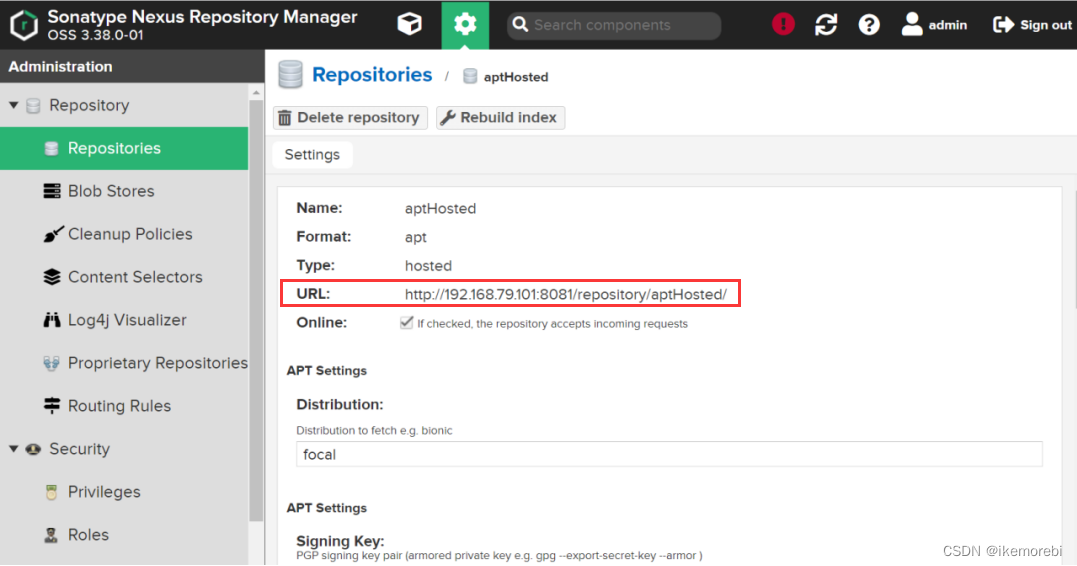The height and width of the screenshot is (566, 1077).
Task: Click the Security group icon
Action: 33,449
